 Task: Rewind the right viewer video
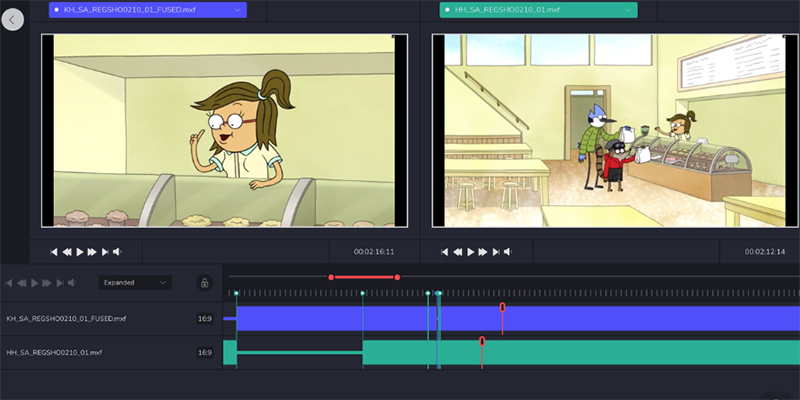pyautogui.click(x=458, y=252)
